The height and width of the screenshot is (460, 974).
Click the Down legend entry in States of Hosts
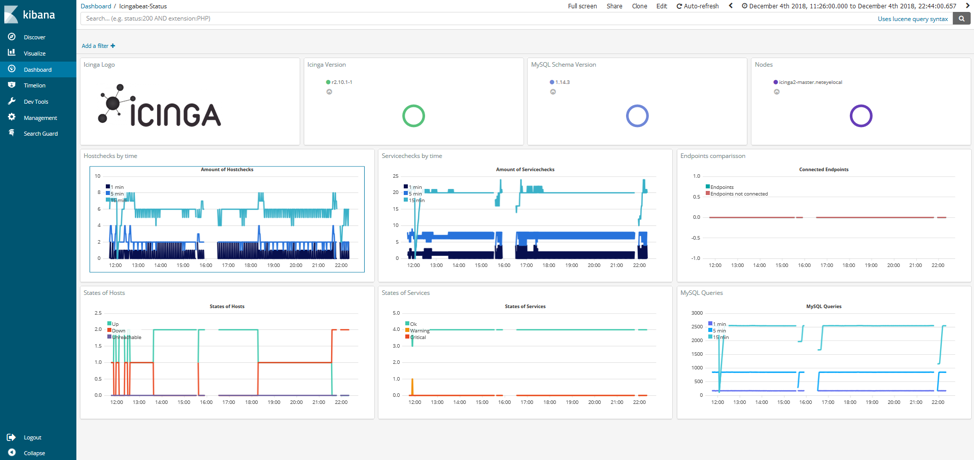click(x=116, y=330)
